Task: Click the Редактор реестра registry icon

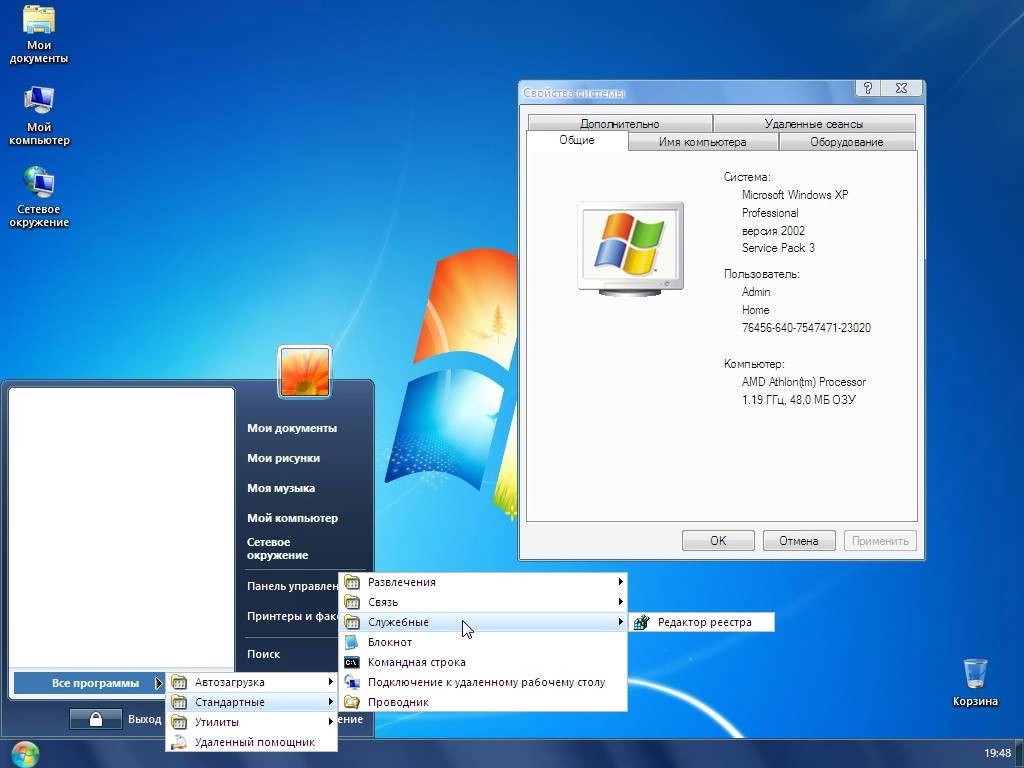Action: [x=642, y=622]
